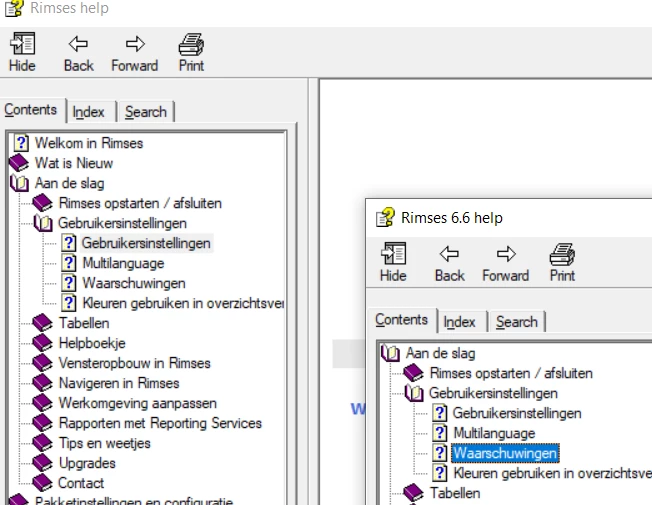This screenshot has width=652, height=505.
Task: Click Print icon in Rimses help window
Action: tap(191, 45)
